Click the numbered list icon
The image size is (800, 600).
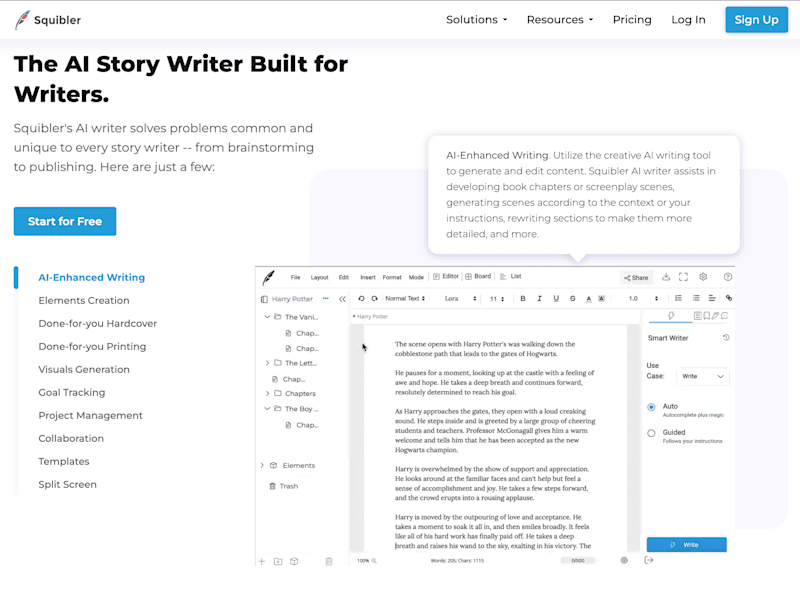click(678, 298)
